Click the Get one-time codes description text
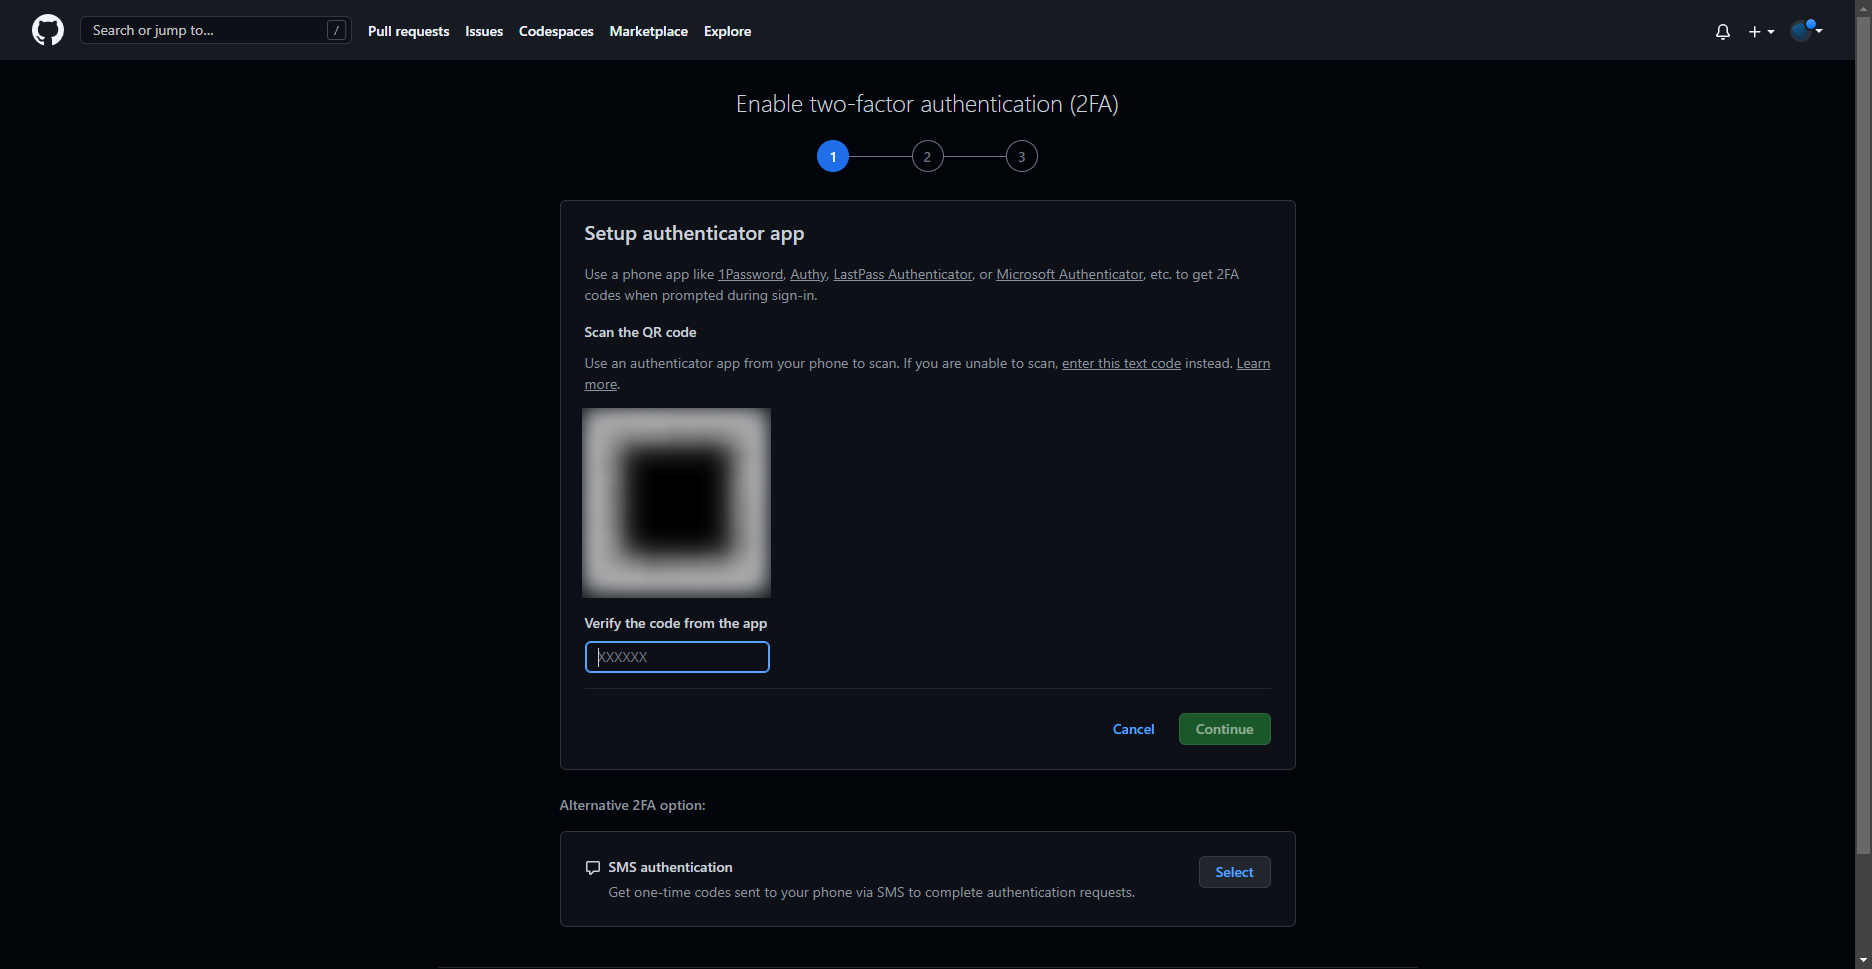 [871, 892]
